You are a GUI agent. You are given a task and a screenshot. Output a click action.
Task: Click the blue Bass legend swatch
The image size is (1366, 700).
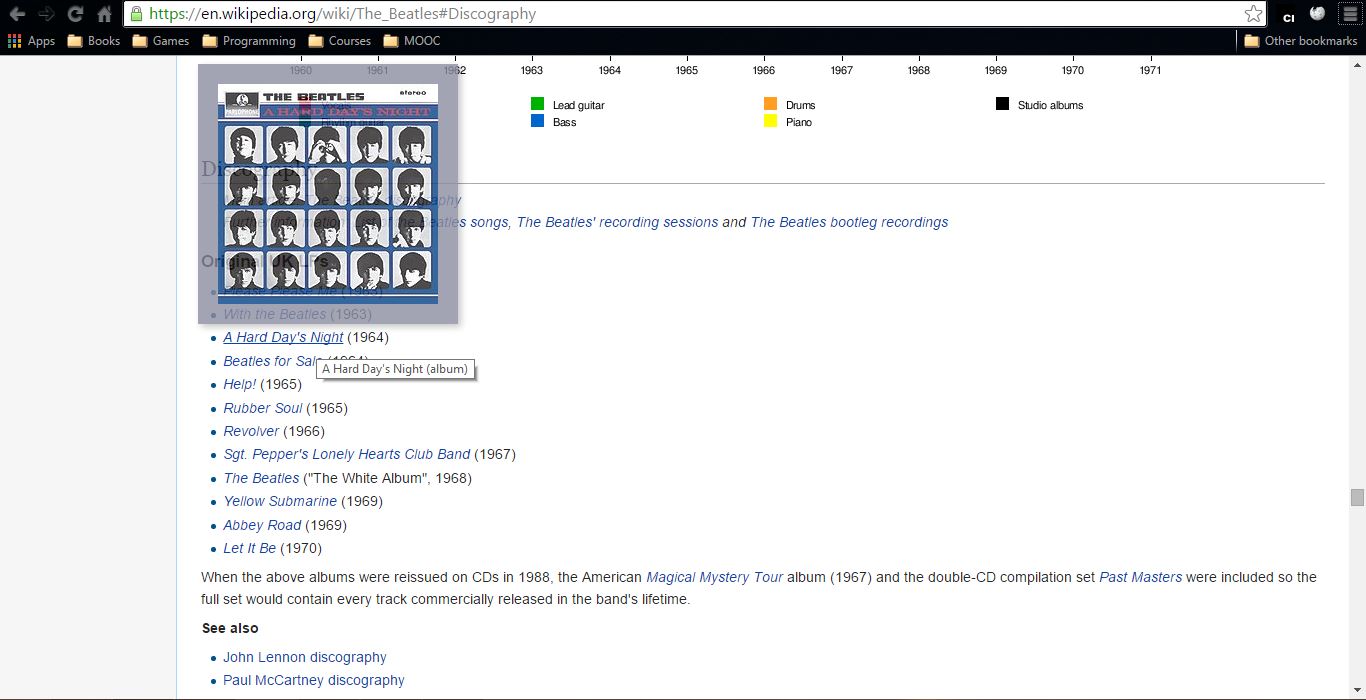tap(537, 121)
